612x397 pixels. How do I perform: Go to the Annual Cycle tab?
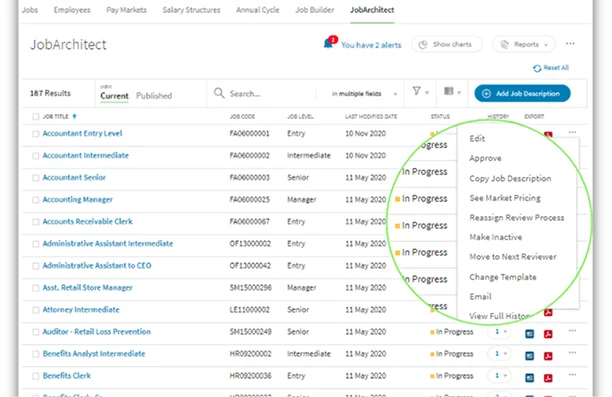point(258,10)
